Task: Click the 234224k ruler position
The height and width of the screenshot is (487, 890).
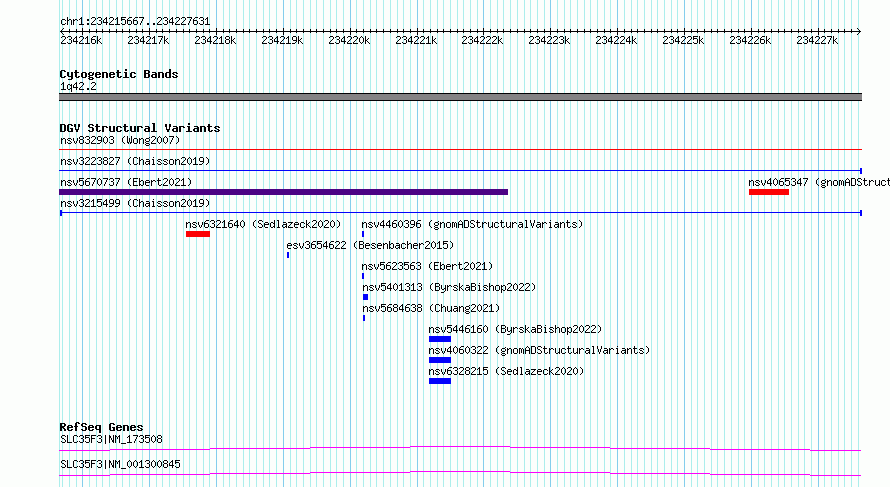Action: point(616,40)
